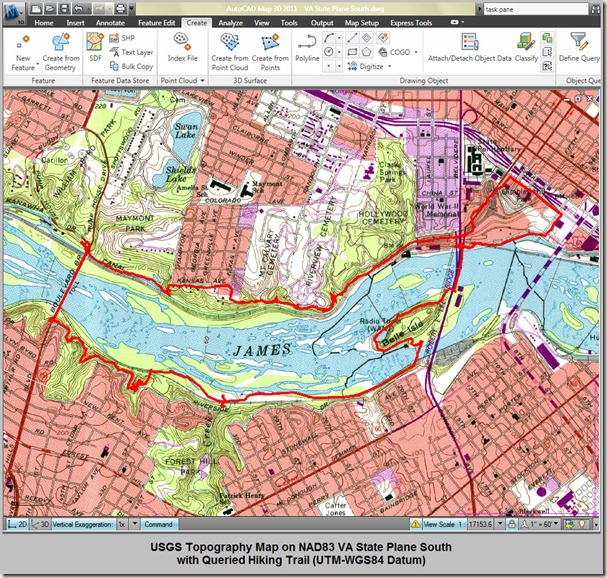607x578 pixels.
Task: Toggle the view scale lock icon
Action: [x=512, y=525]
